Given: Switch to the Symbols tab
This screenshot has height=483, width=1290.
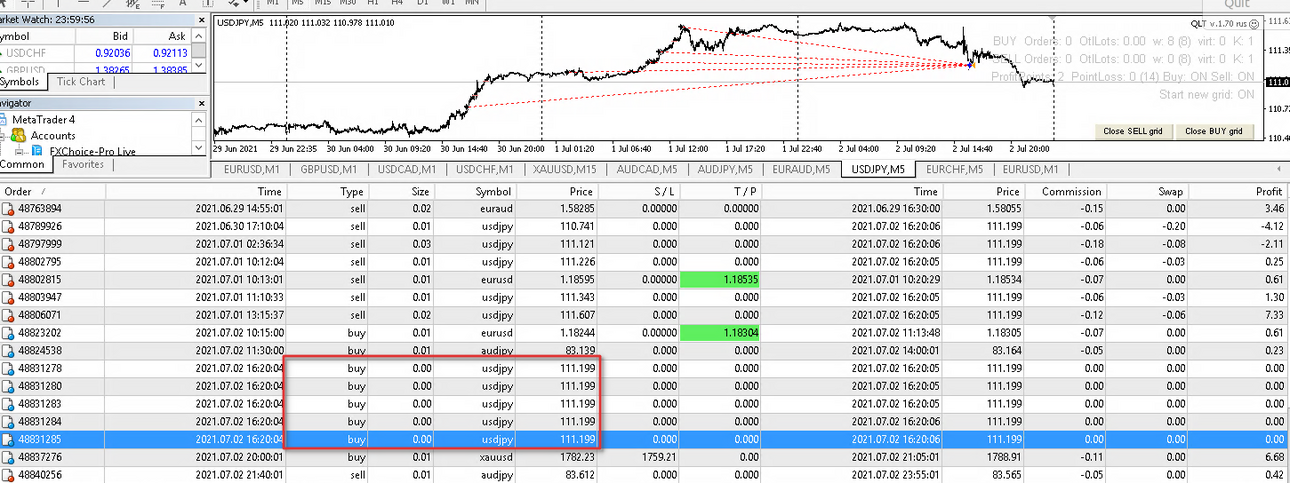Looking at the screenshot, I should [x=21, y=82].
